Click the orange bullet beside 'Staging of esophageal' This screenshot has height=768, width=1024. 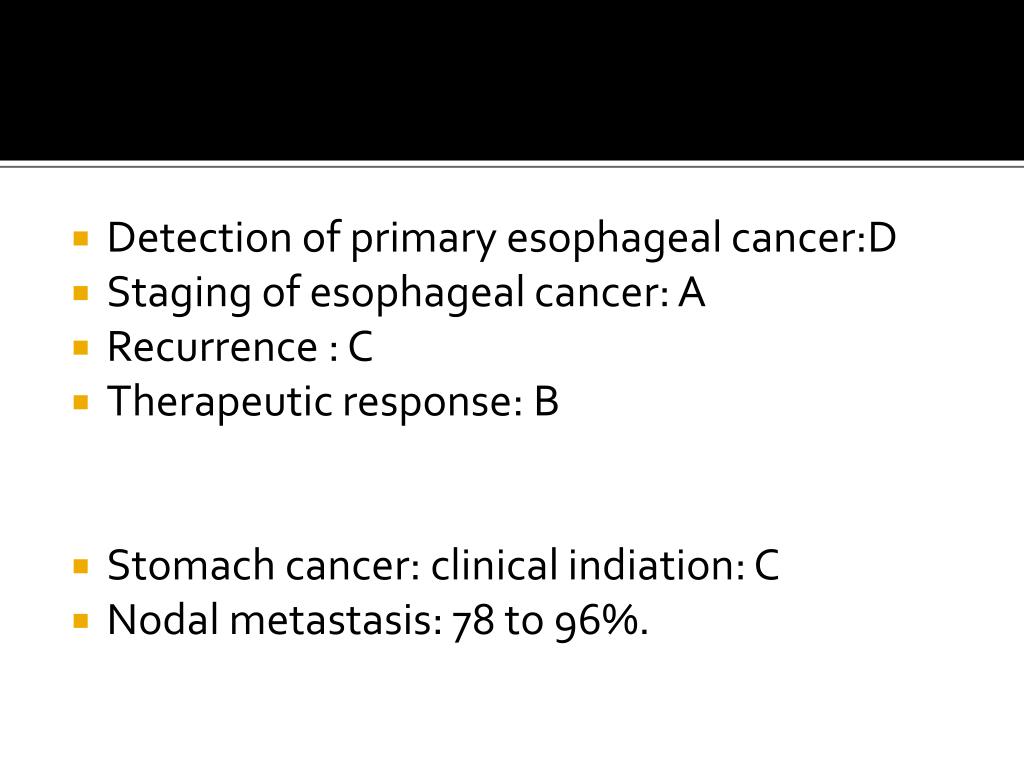(81, 293)
